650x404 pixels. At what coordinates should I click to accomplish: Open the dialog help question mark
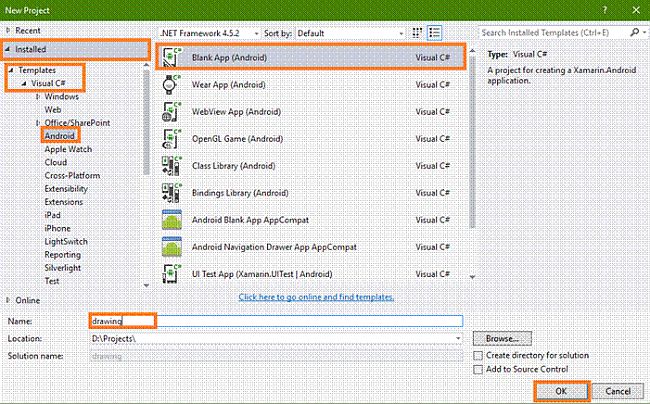605,10
